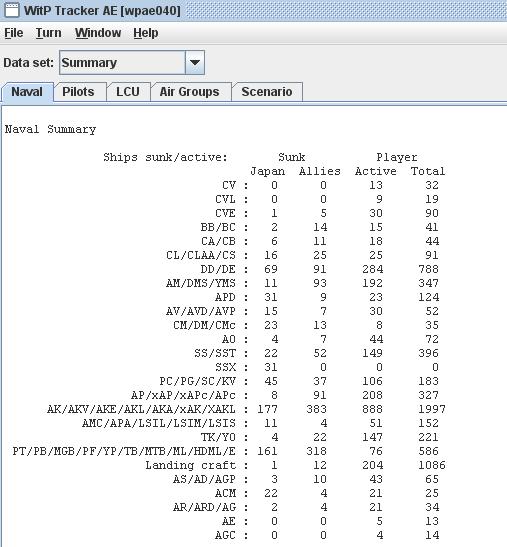
Task: Click the WitP Tracker window icon
Action: 11,10
